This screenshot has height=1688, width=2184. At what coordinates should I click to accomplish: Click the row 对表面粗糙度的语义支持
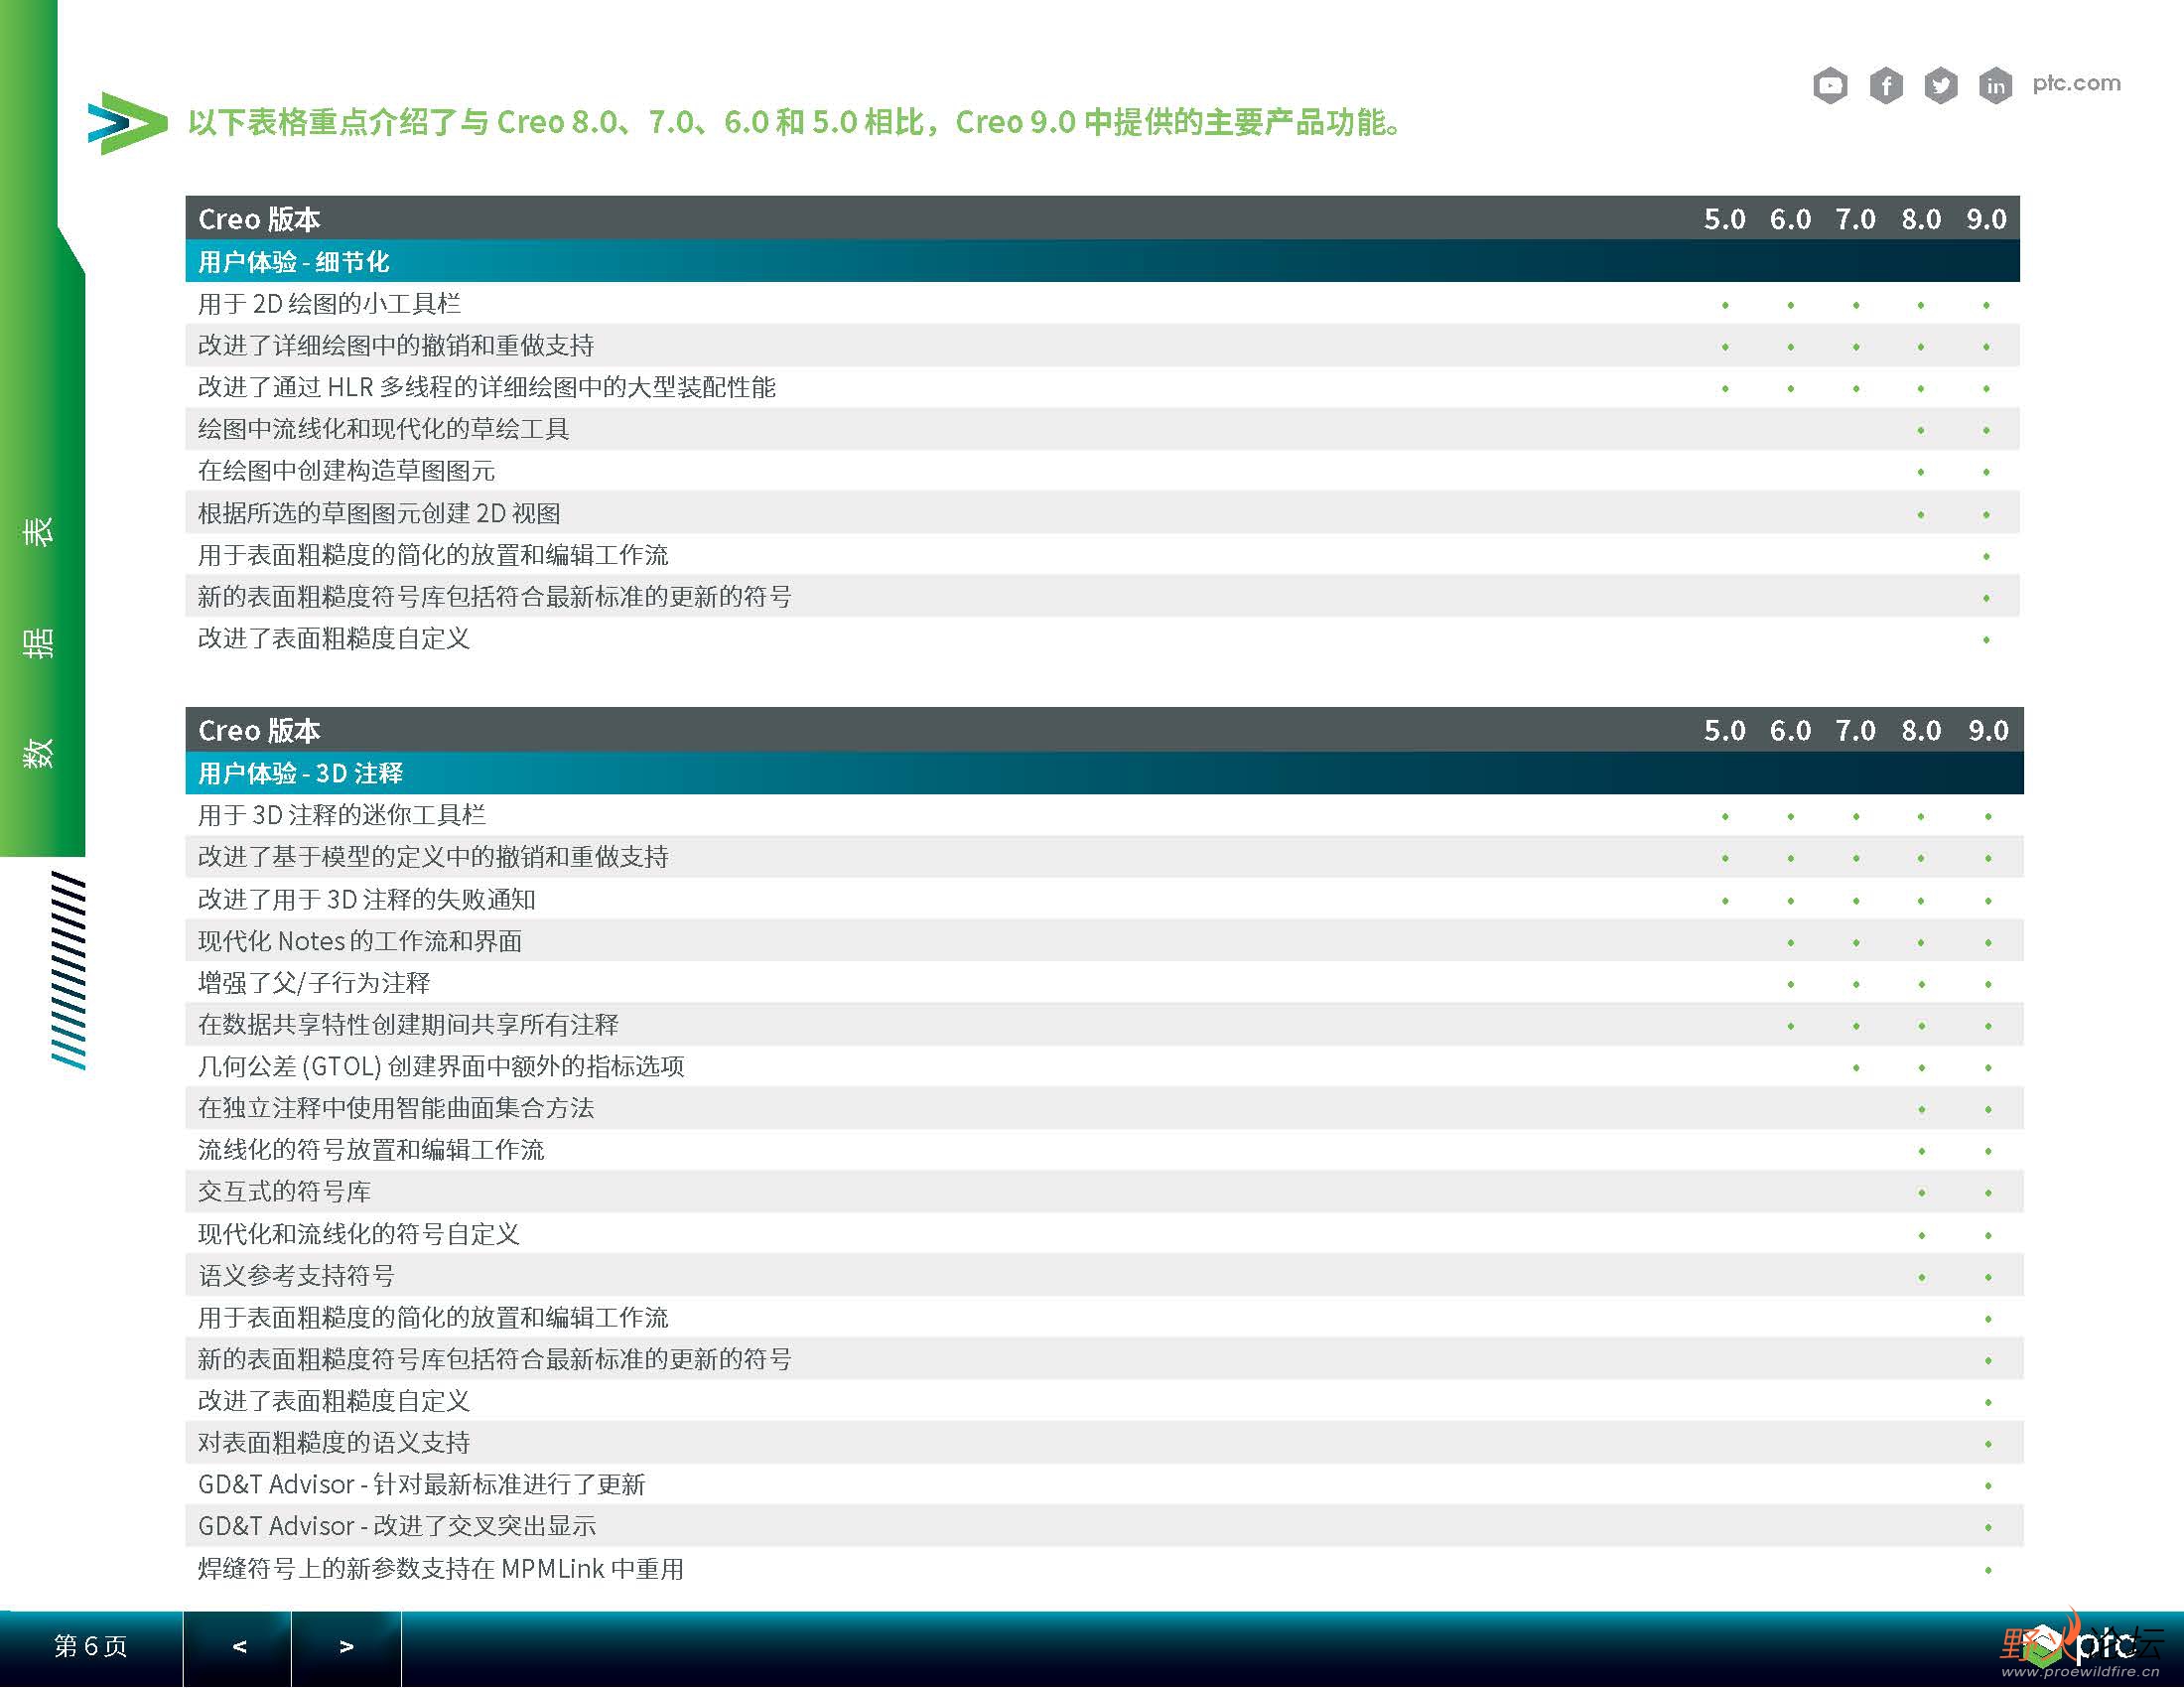[1104, 1443]
